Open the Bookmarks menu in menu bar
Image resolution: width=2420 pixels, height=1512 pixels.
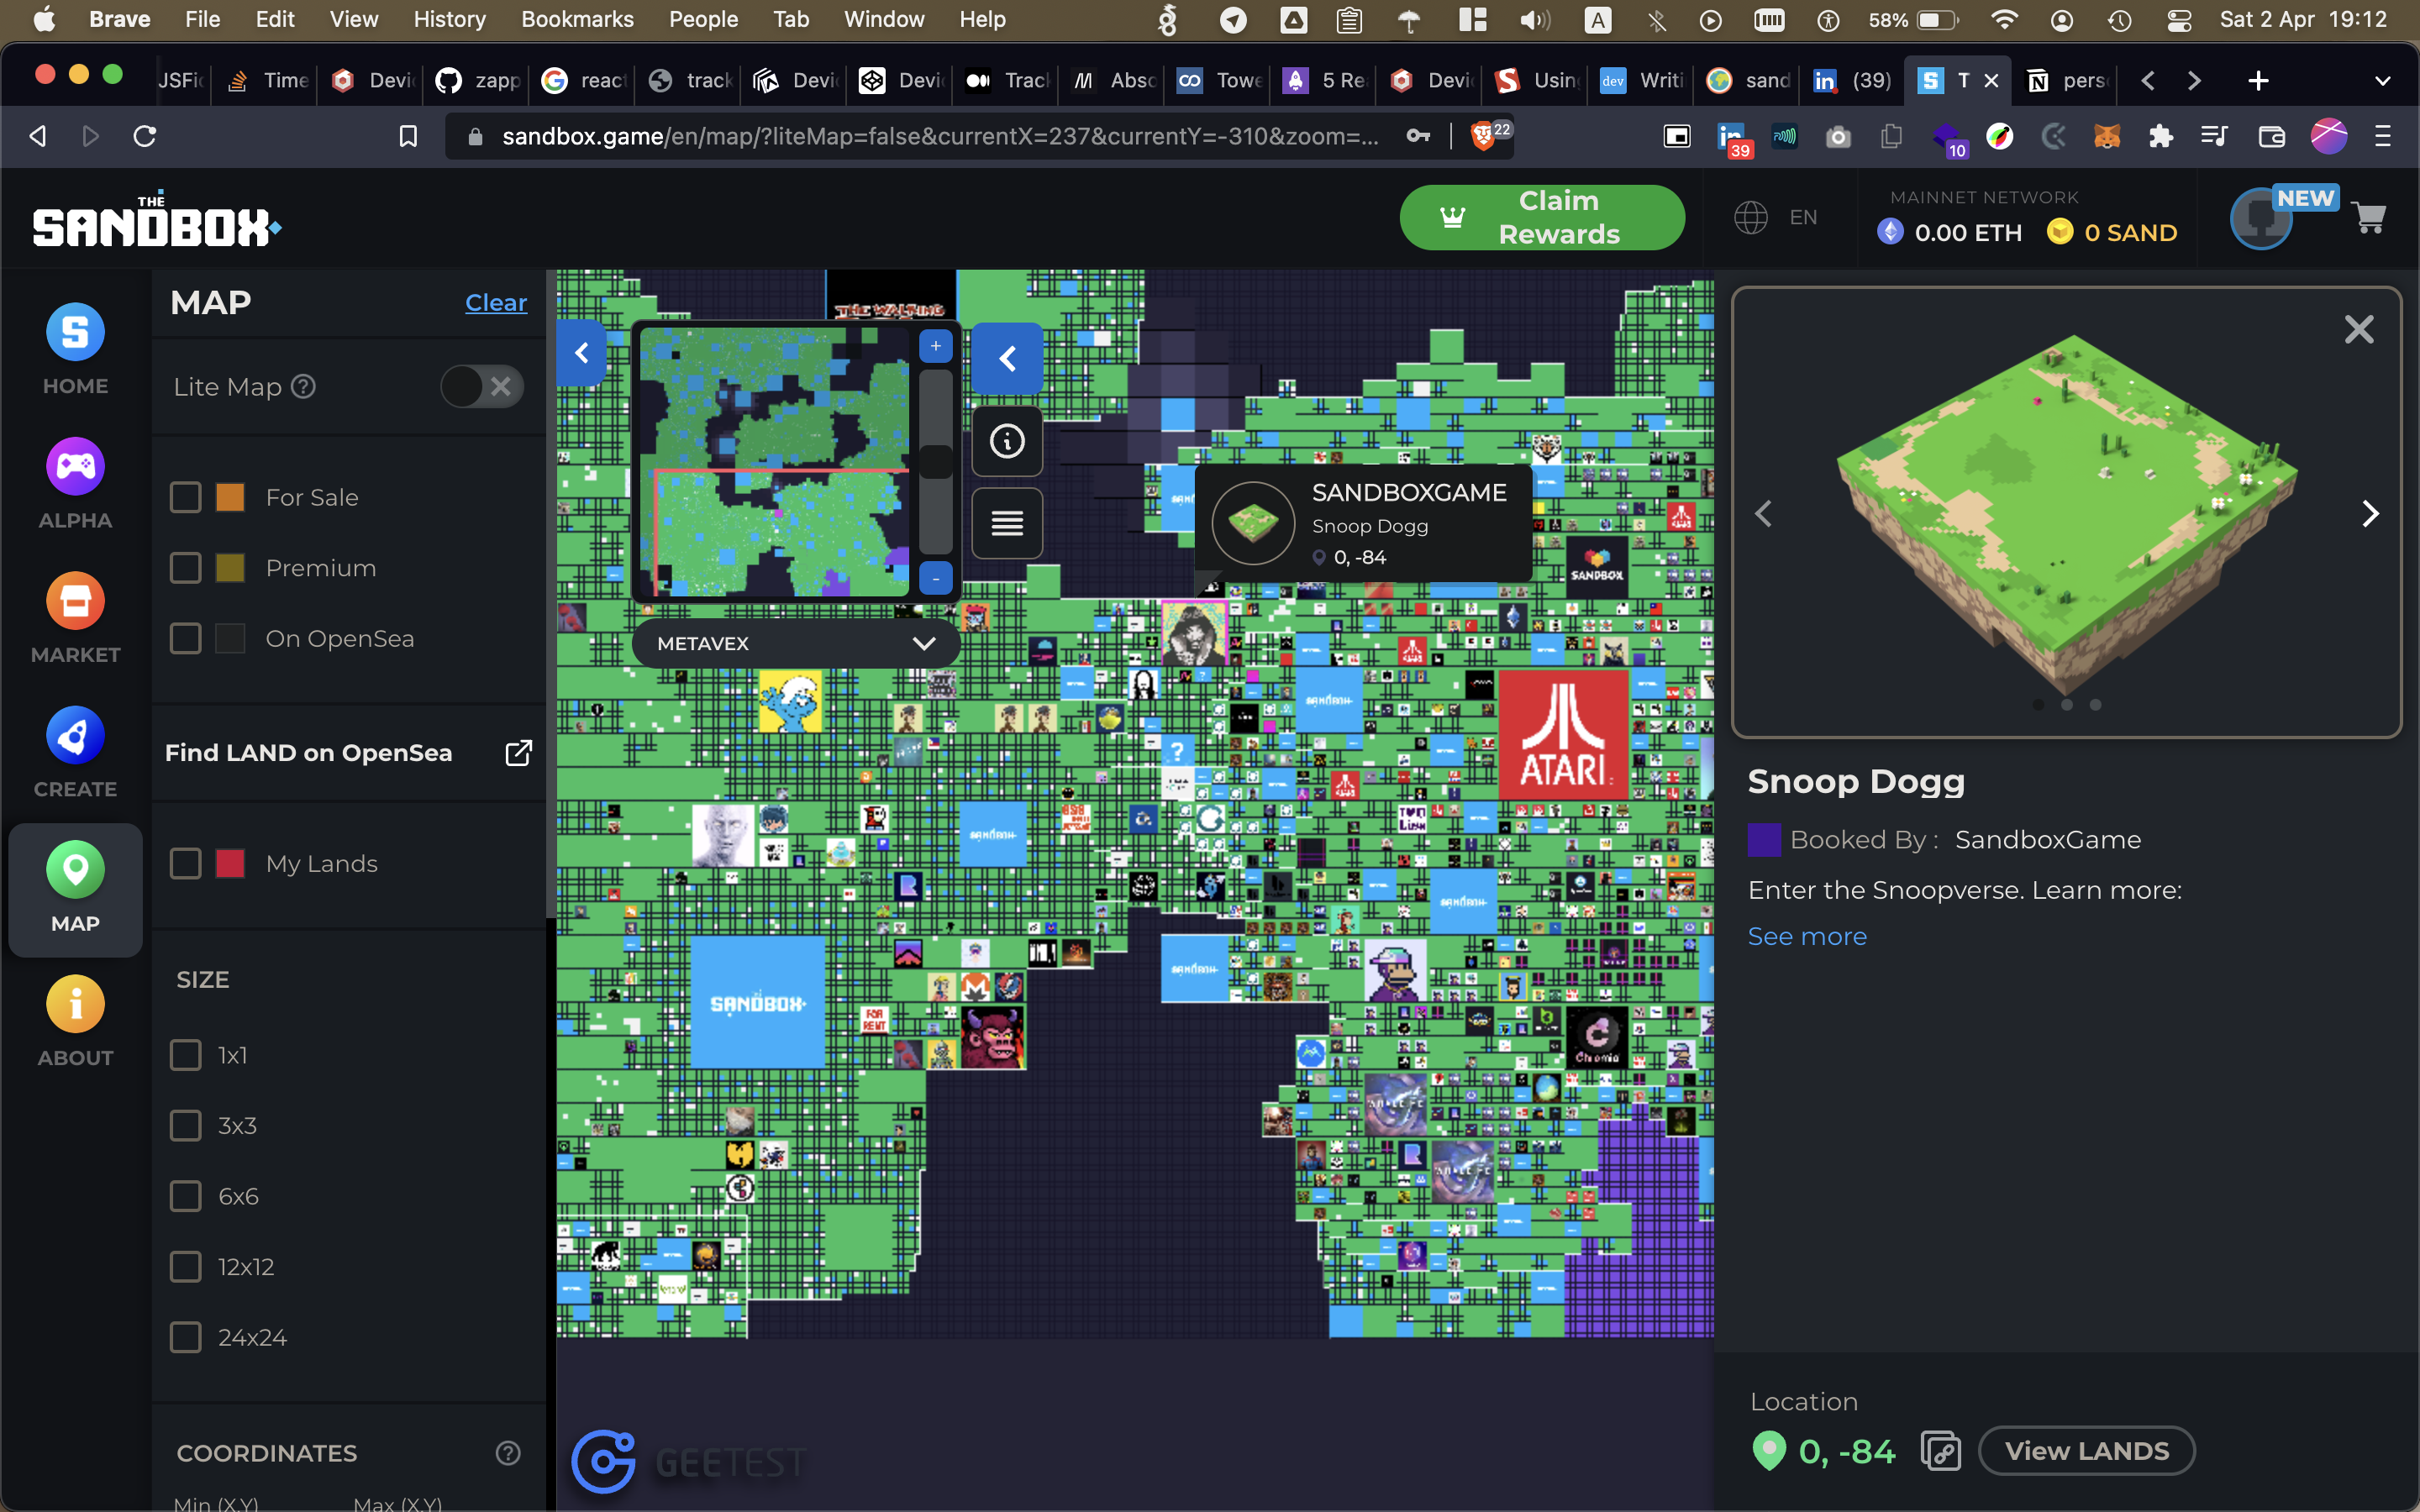click(x=577, y=19)
